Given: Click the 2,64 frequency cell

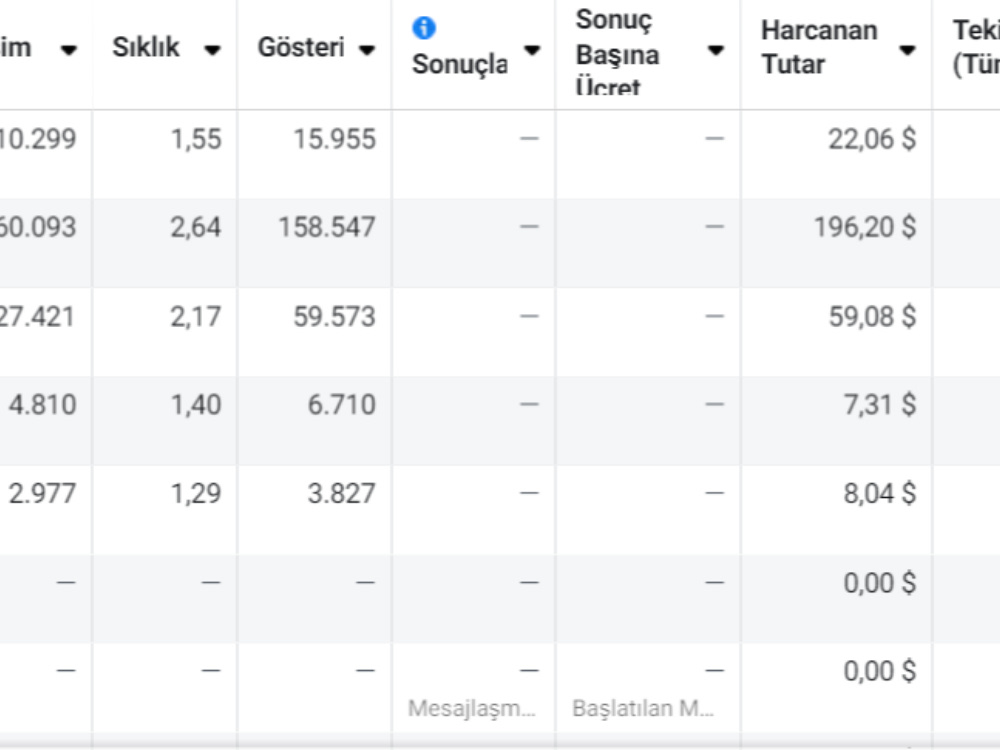Looking at the screenshot, I should pyautogui.click(x=196, y=228).
